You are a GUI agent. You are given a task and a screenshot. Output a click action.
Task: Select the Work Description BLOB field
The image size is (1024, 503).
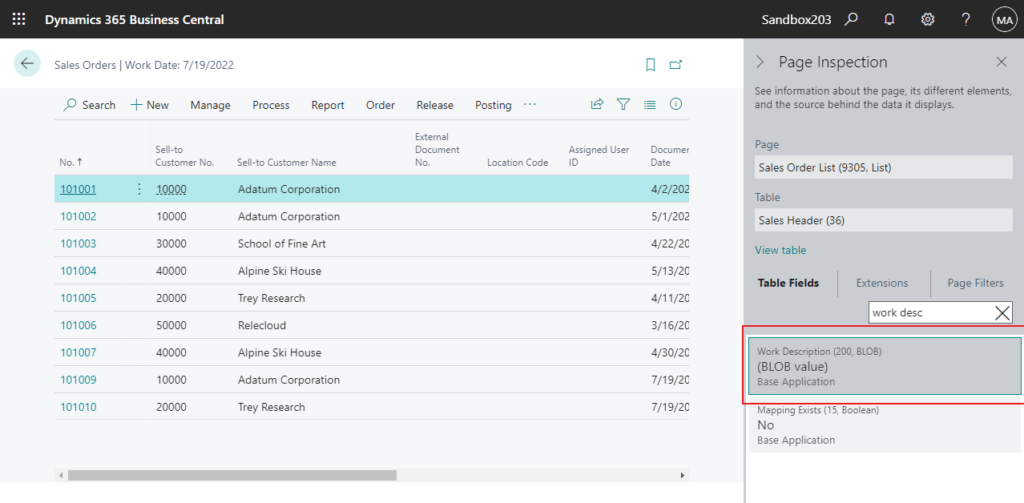(884, 366)
